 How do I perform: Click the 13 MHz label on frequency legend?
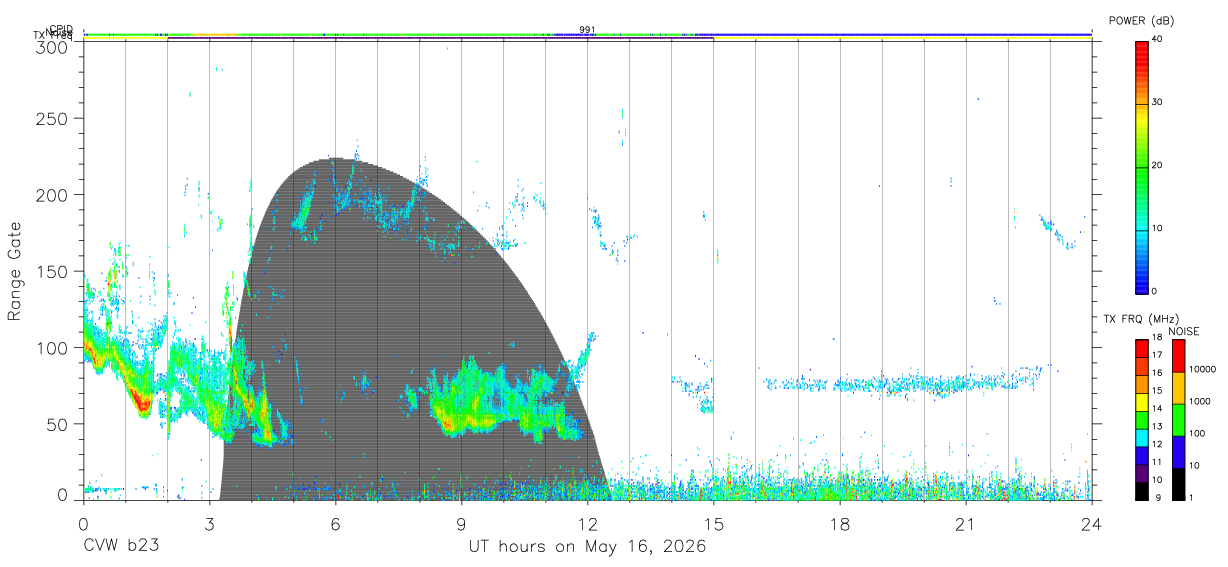point(1157,426)
